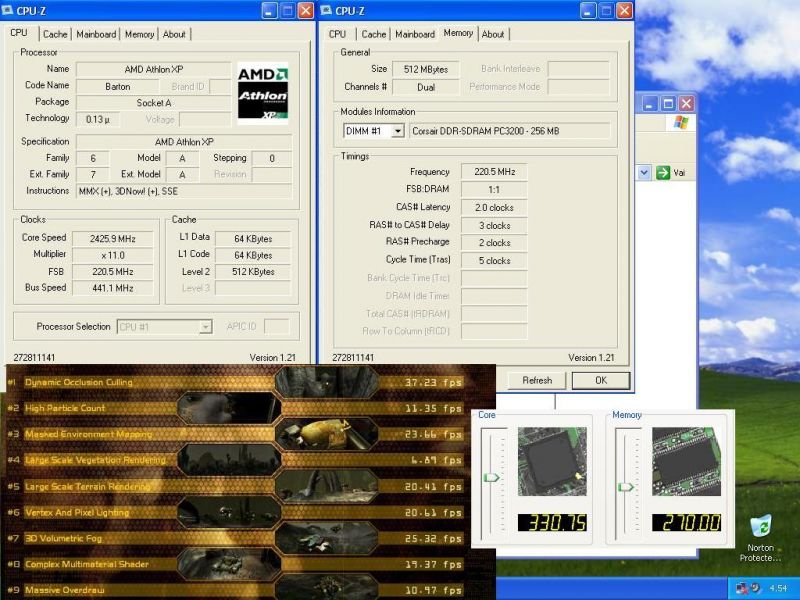Screen dimensions: 800x600
Task: Click the Bus Speed value 441.1 MHz
Action: (113, 288)
